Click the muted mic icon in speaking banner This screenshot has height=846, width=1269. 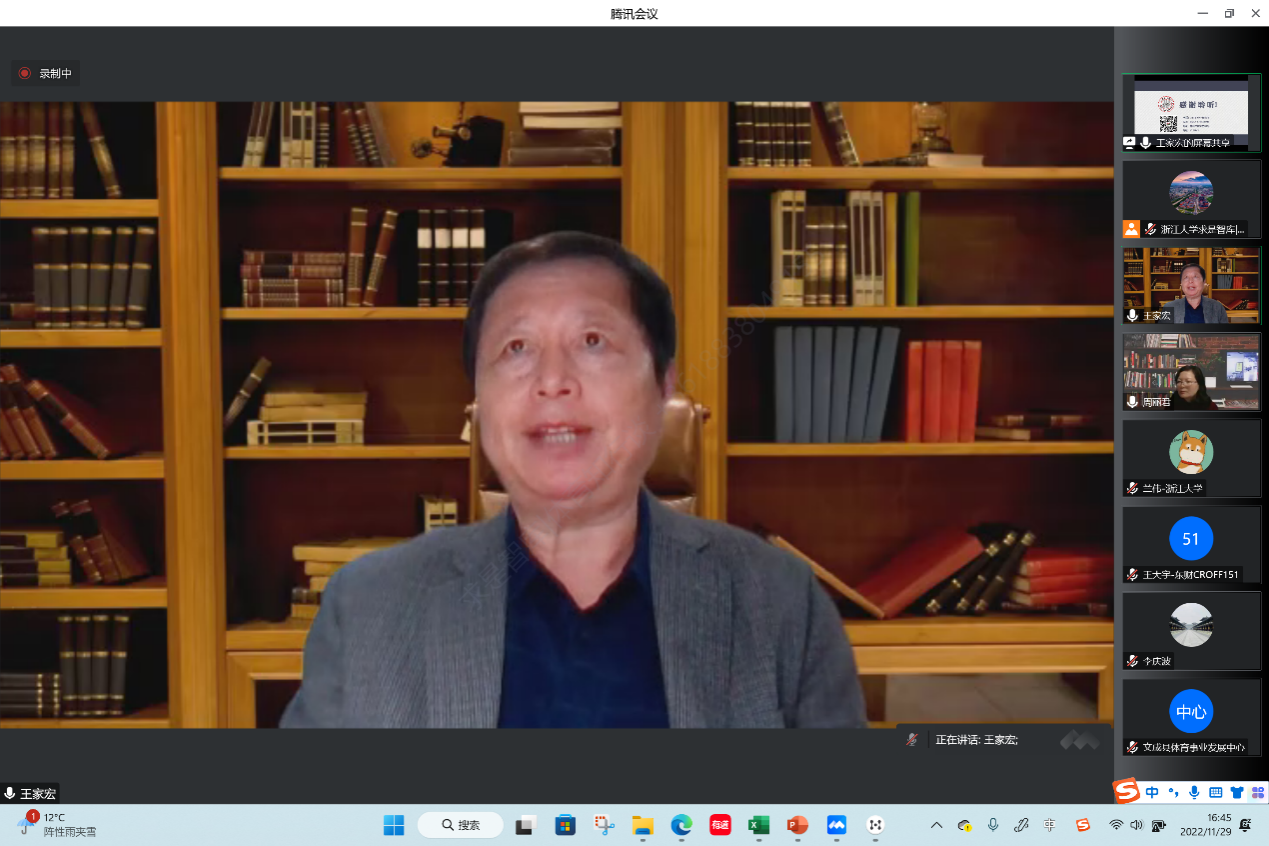coord(912,740)
